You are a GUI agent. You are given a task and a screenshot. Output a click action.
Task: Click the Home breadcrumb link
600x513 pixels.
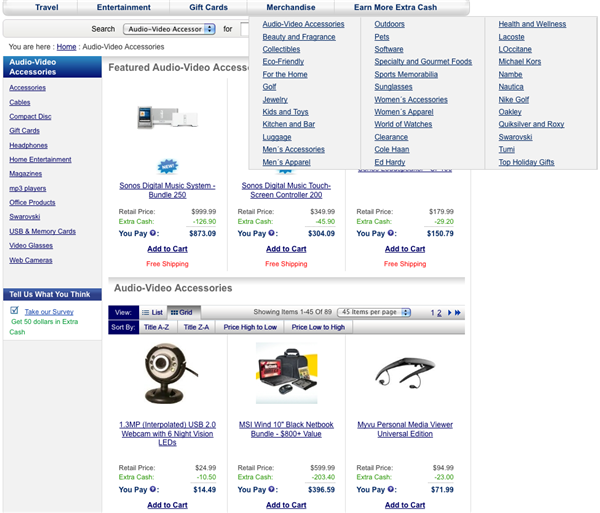click(x=66, y=47)
